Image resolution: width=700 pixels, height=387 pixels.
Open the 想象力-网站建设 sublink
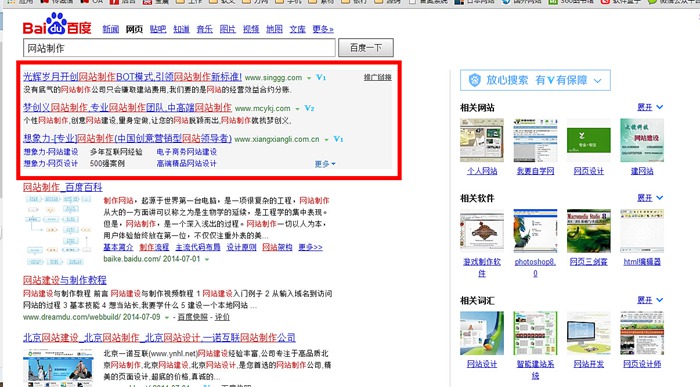(51, 152)
